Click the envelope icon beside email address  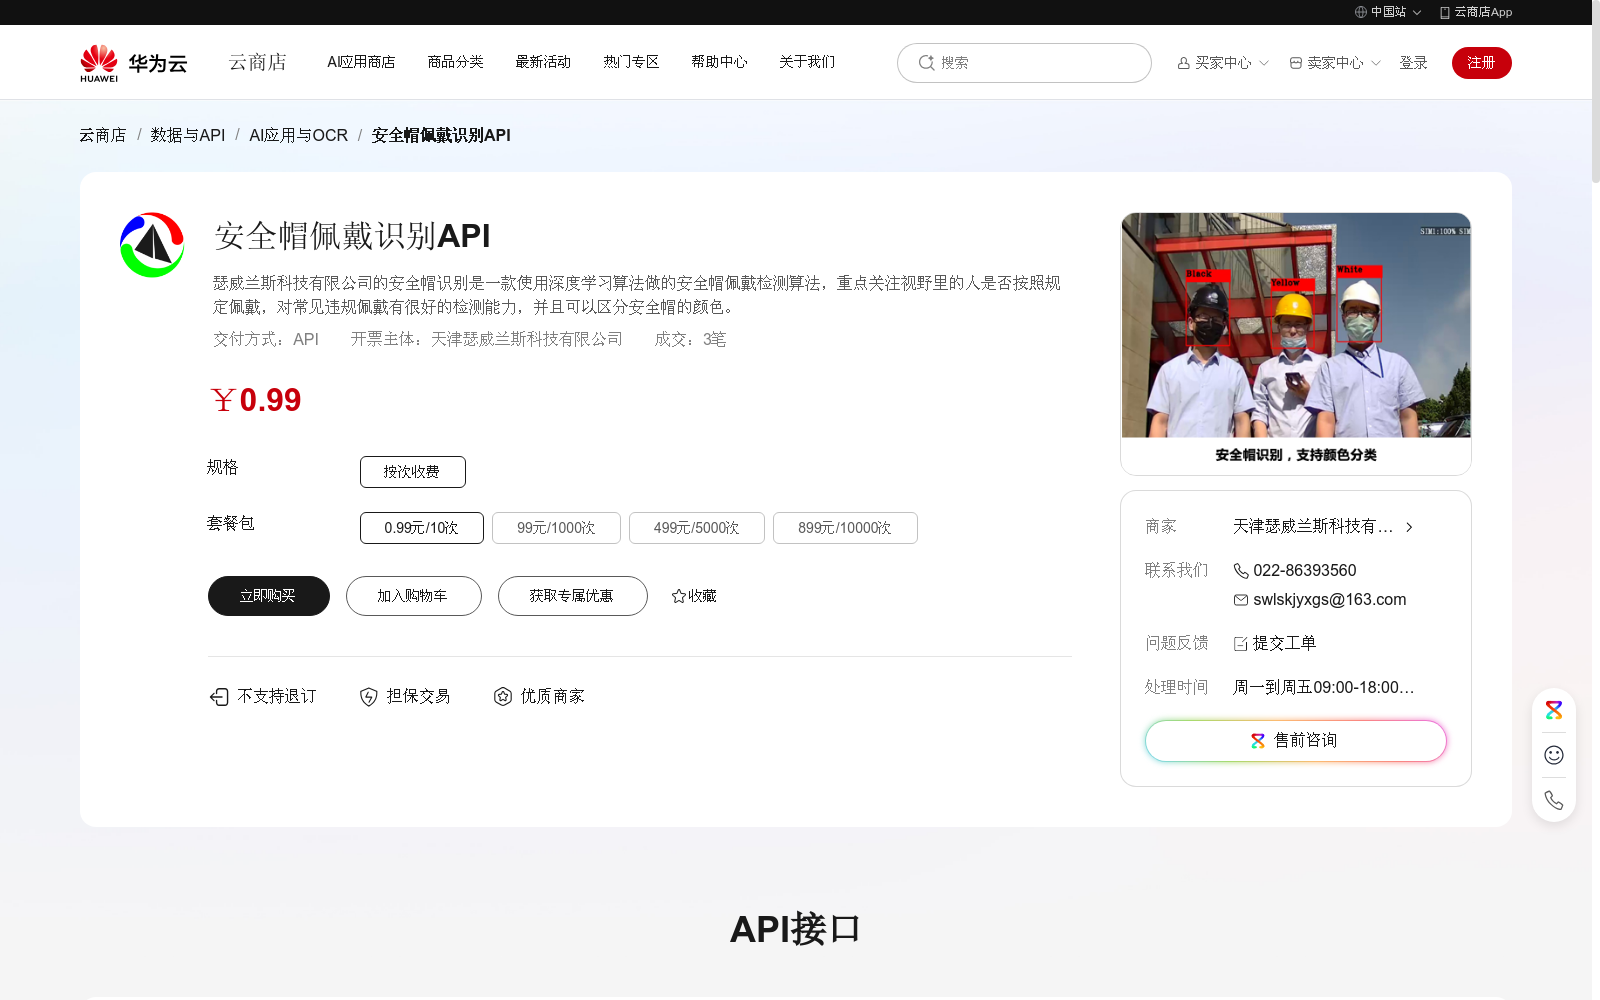(x=1241, y=600)
